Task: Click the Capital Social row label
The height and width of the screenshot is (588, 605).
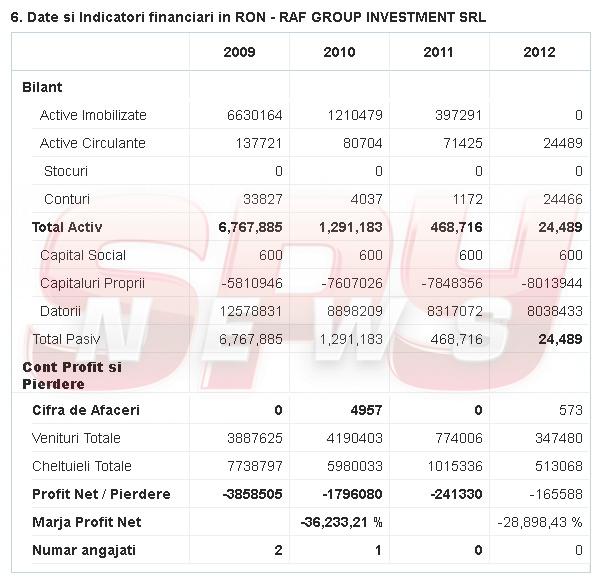Action: coord(83,255)
